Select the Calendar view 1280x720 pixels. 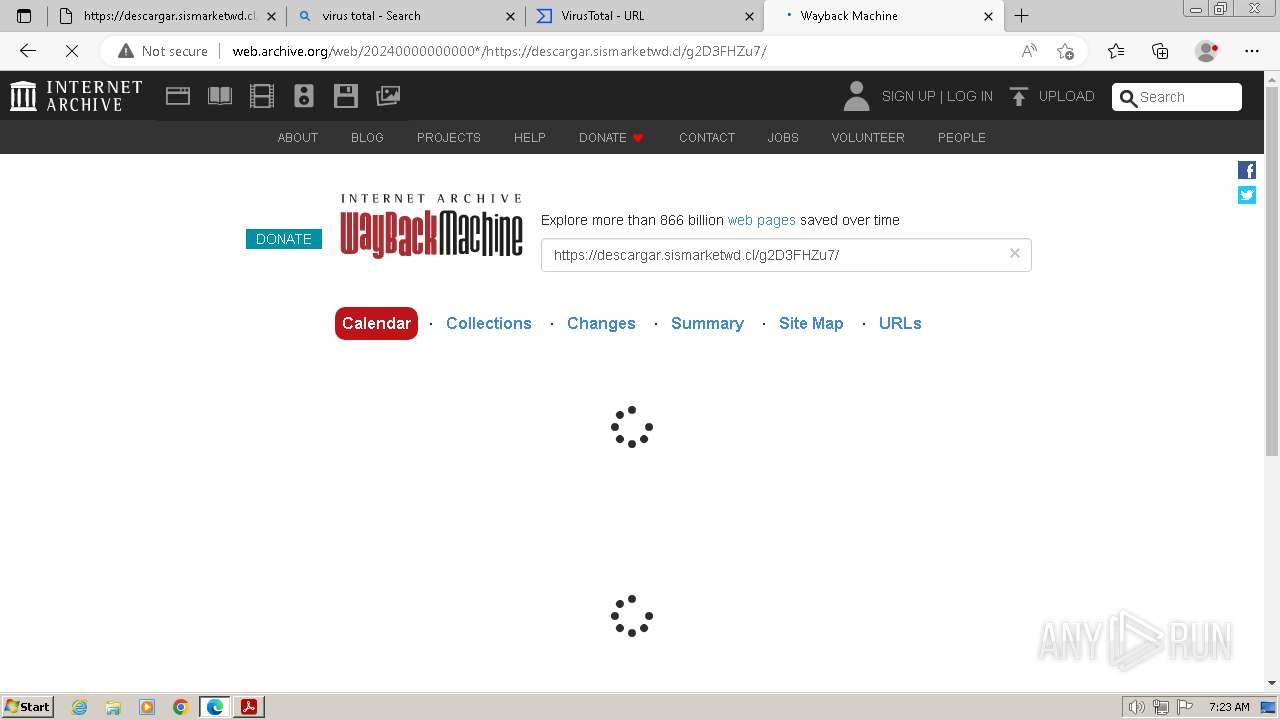376,323
